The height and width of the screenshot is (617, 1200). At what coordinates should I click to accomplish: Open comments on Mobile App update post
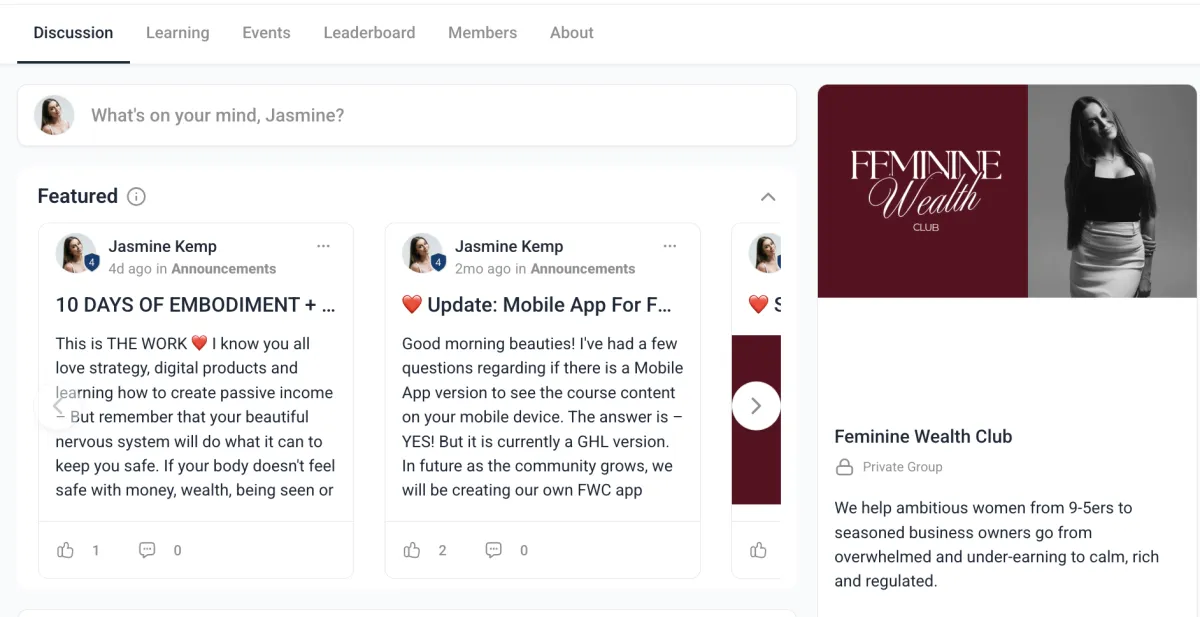tap(493, 550)
